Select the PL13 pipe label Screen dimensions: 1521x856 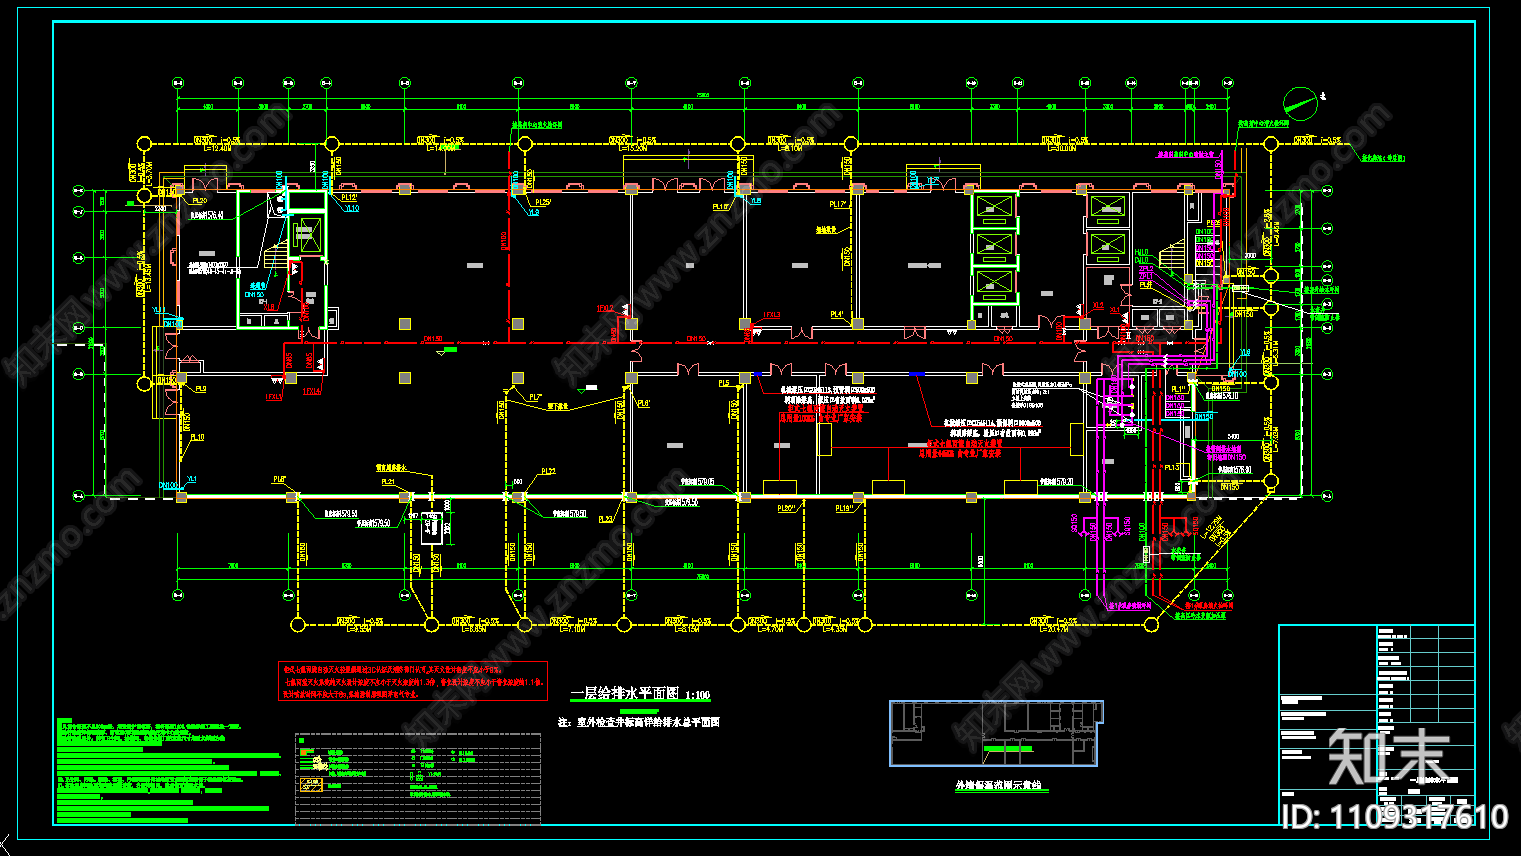coord(1171,467)
